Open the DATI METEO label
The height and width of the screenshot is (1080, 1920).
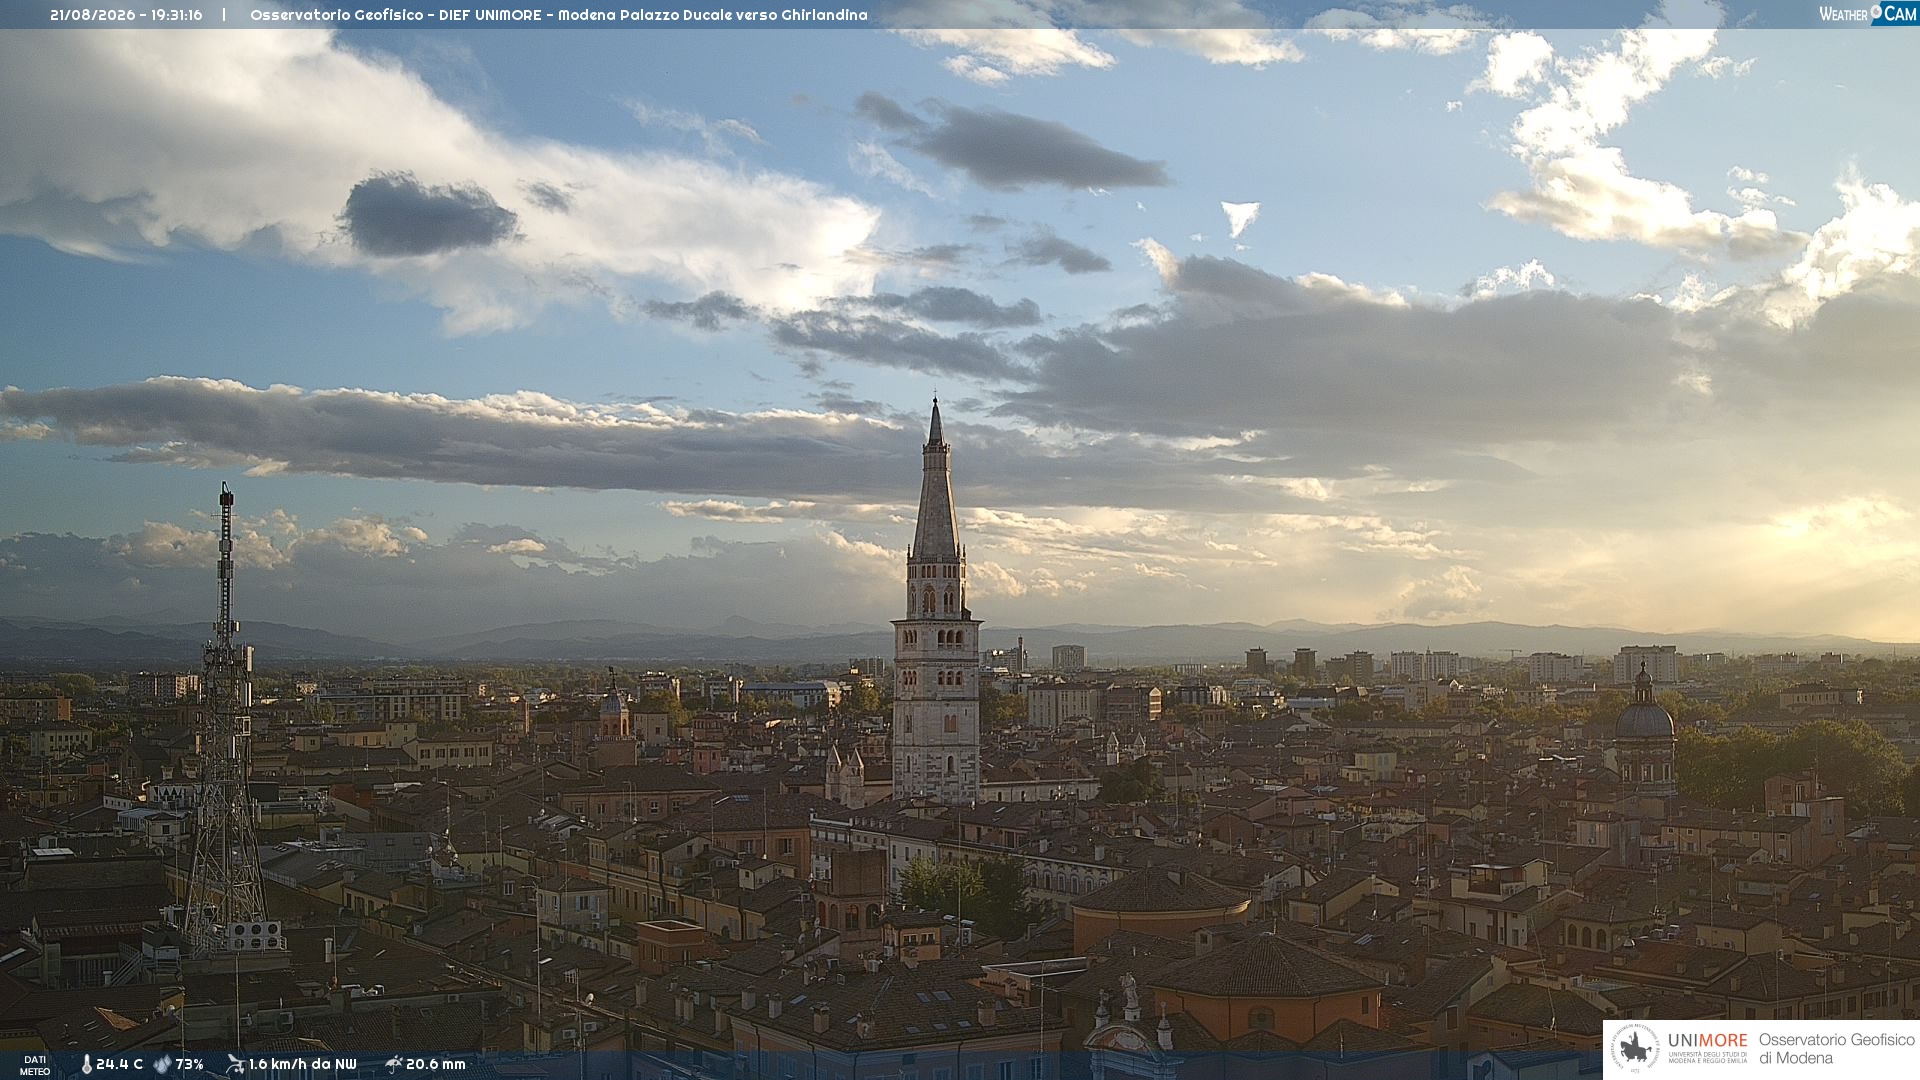click(35, 1065)
